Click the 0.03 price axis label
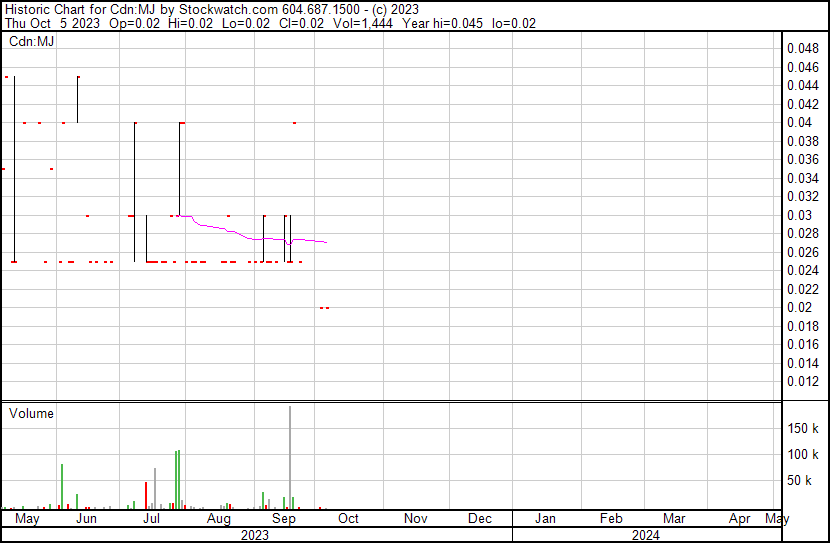 coord(799,215)
